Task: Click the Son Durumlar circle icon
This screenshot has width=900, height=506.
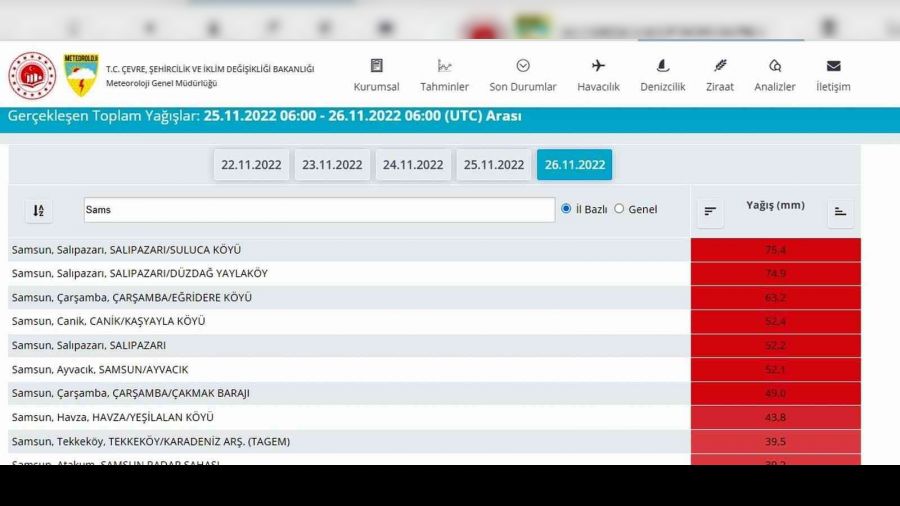Action: 523,66
